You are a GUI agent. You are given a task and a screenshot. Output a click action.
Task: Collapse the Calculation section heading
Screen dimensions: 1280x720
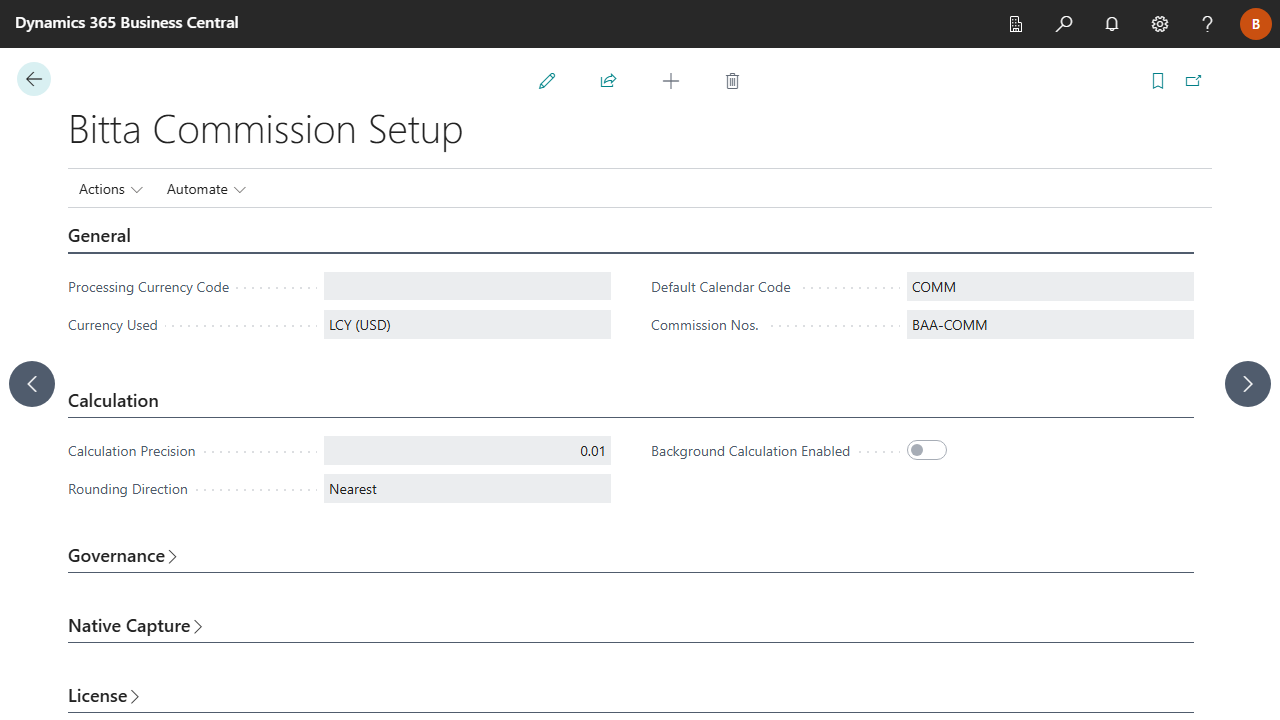tap(113, 401)
